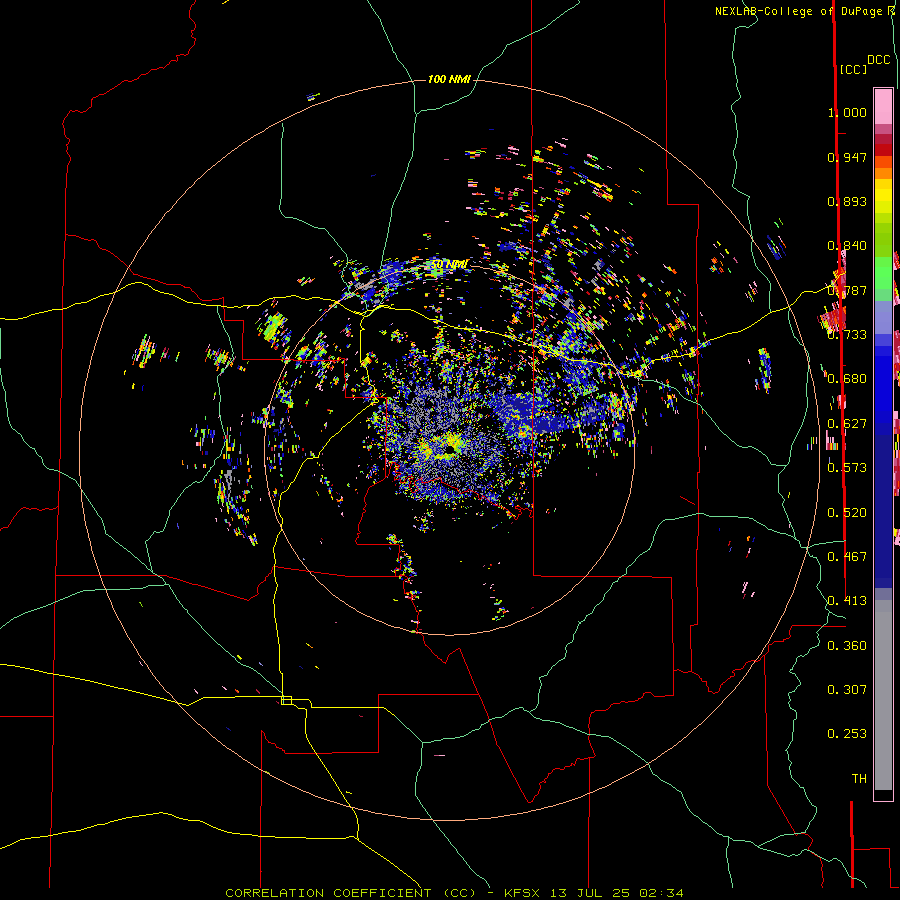Click the 0.520 scale value

847,512
